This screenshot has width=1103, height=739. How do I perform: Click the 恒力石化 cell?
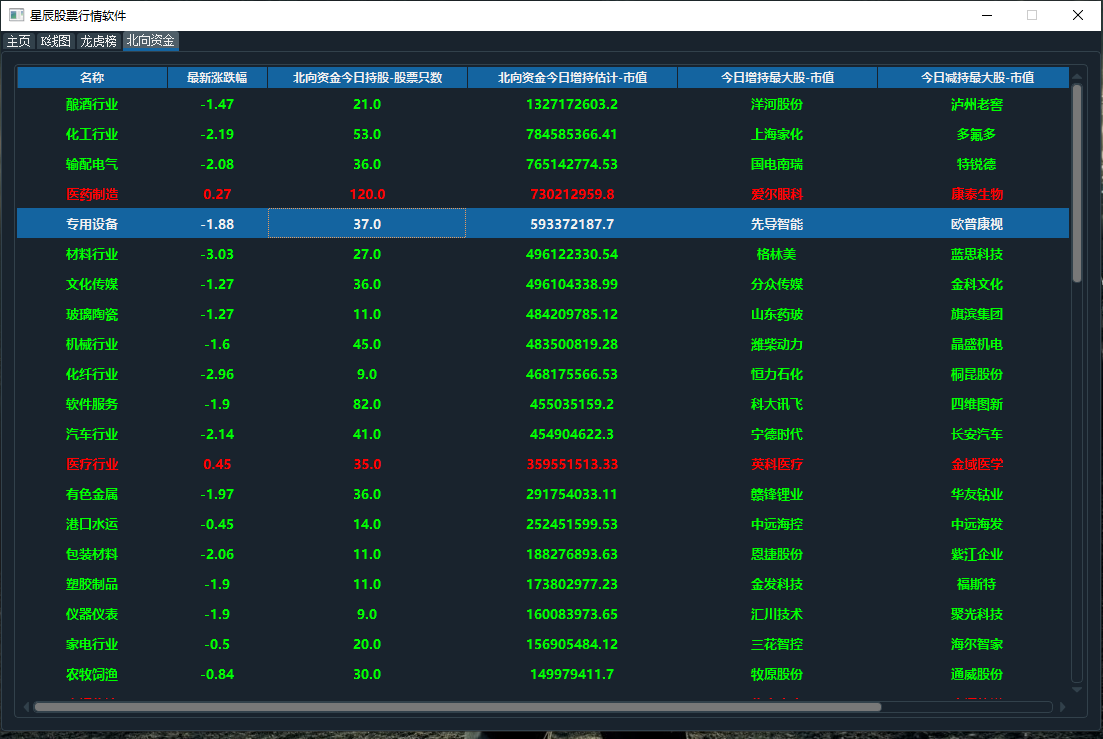tap(777, 374)
